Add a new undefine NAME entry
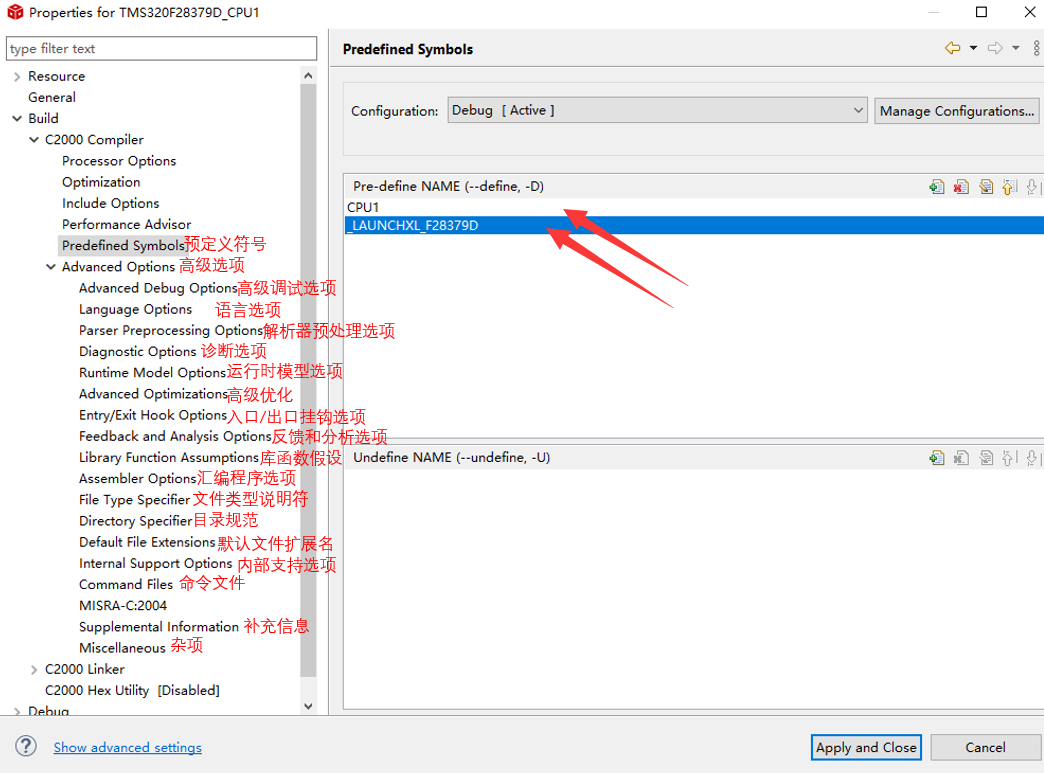The image size is (1044, 773). coord(937,458)
